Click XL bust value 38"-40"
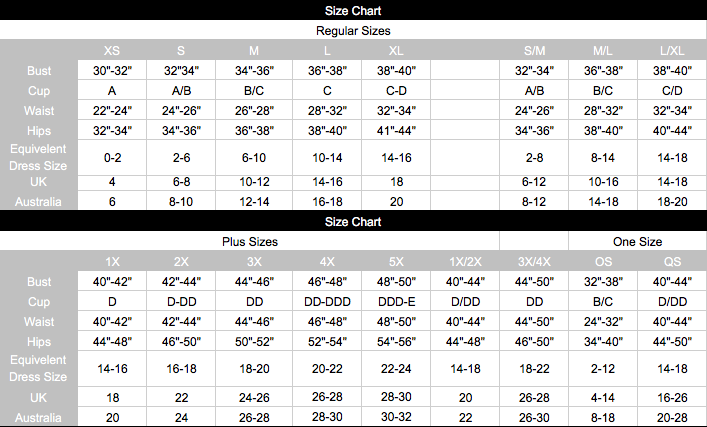This screenshot has height=427, width=707. coord(396,71)
